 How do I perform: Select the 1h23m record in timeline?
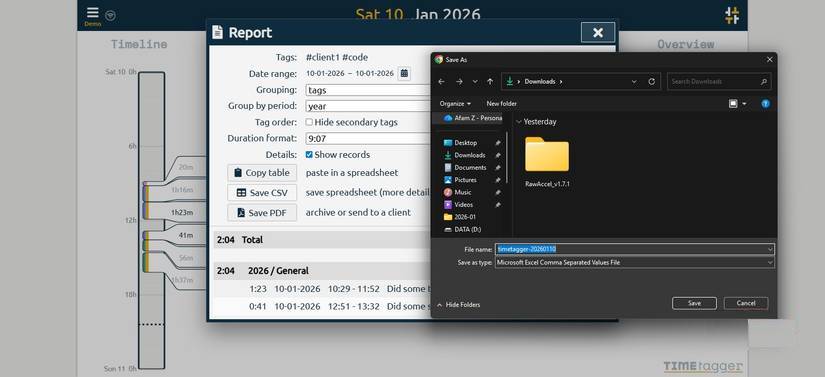182,212
